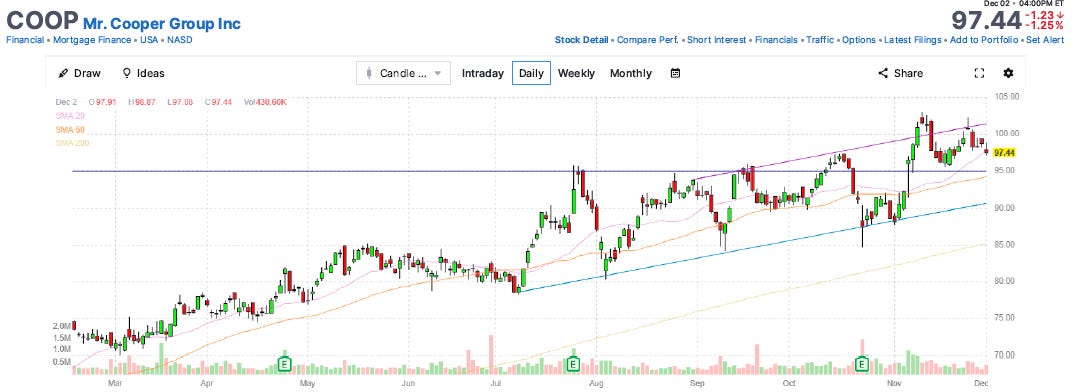Open the Ideas lightbulb option
1073x392 pixels.
(x=143, y=73)
